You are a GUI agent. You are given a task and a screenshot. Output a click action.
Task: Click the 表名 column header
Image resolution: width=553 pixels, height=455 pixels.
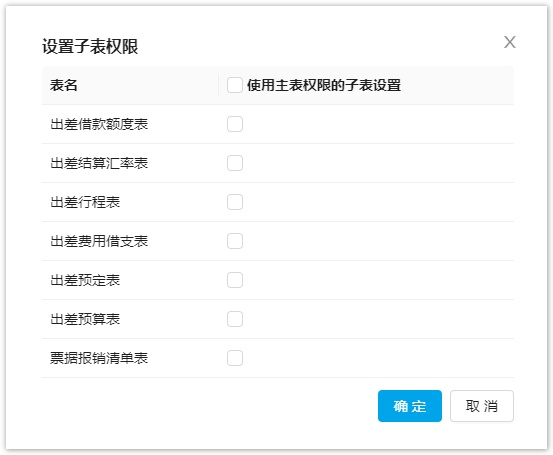tap(63, 85)
